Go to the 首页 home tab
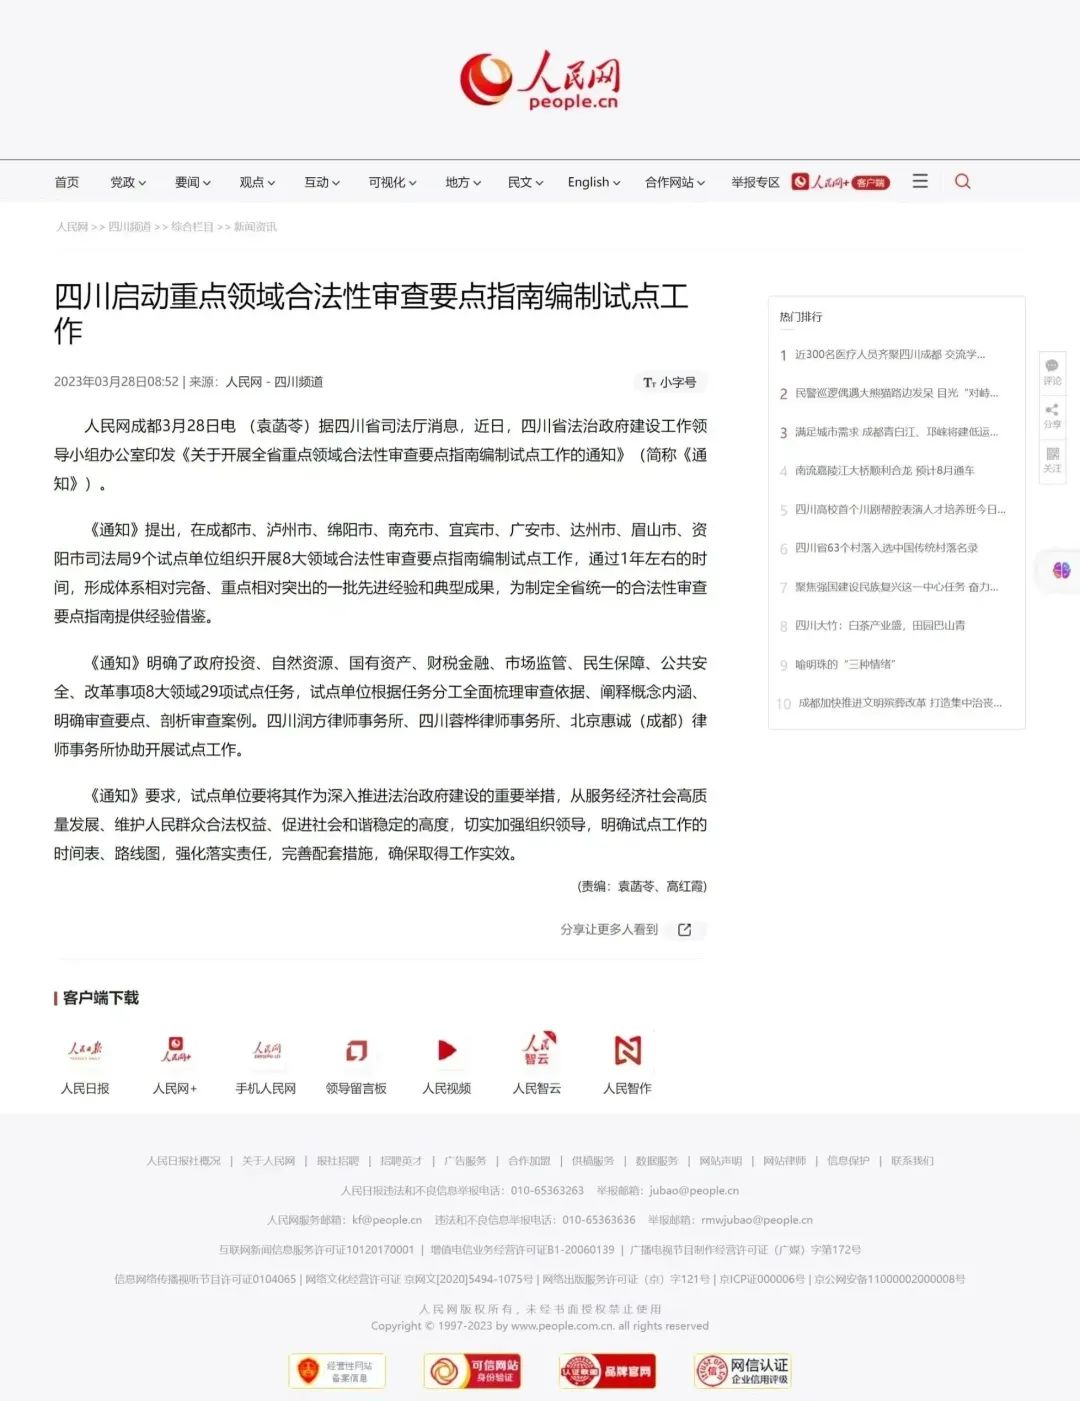 coord(67,182)
